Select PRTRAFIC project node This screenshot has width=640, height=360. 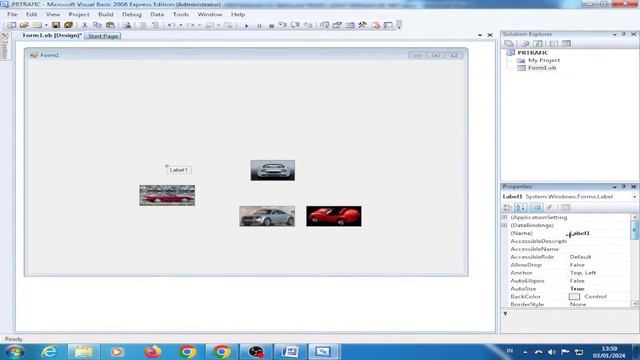(x=533, y=53)
